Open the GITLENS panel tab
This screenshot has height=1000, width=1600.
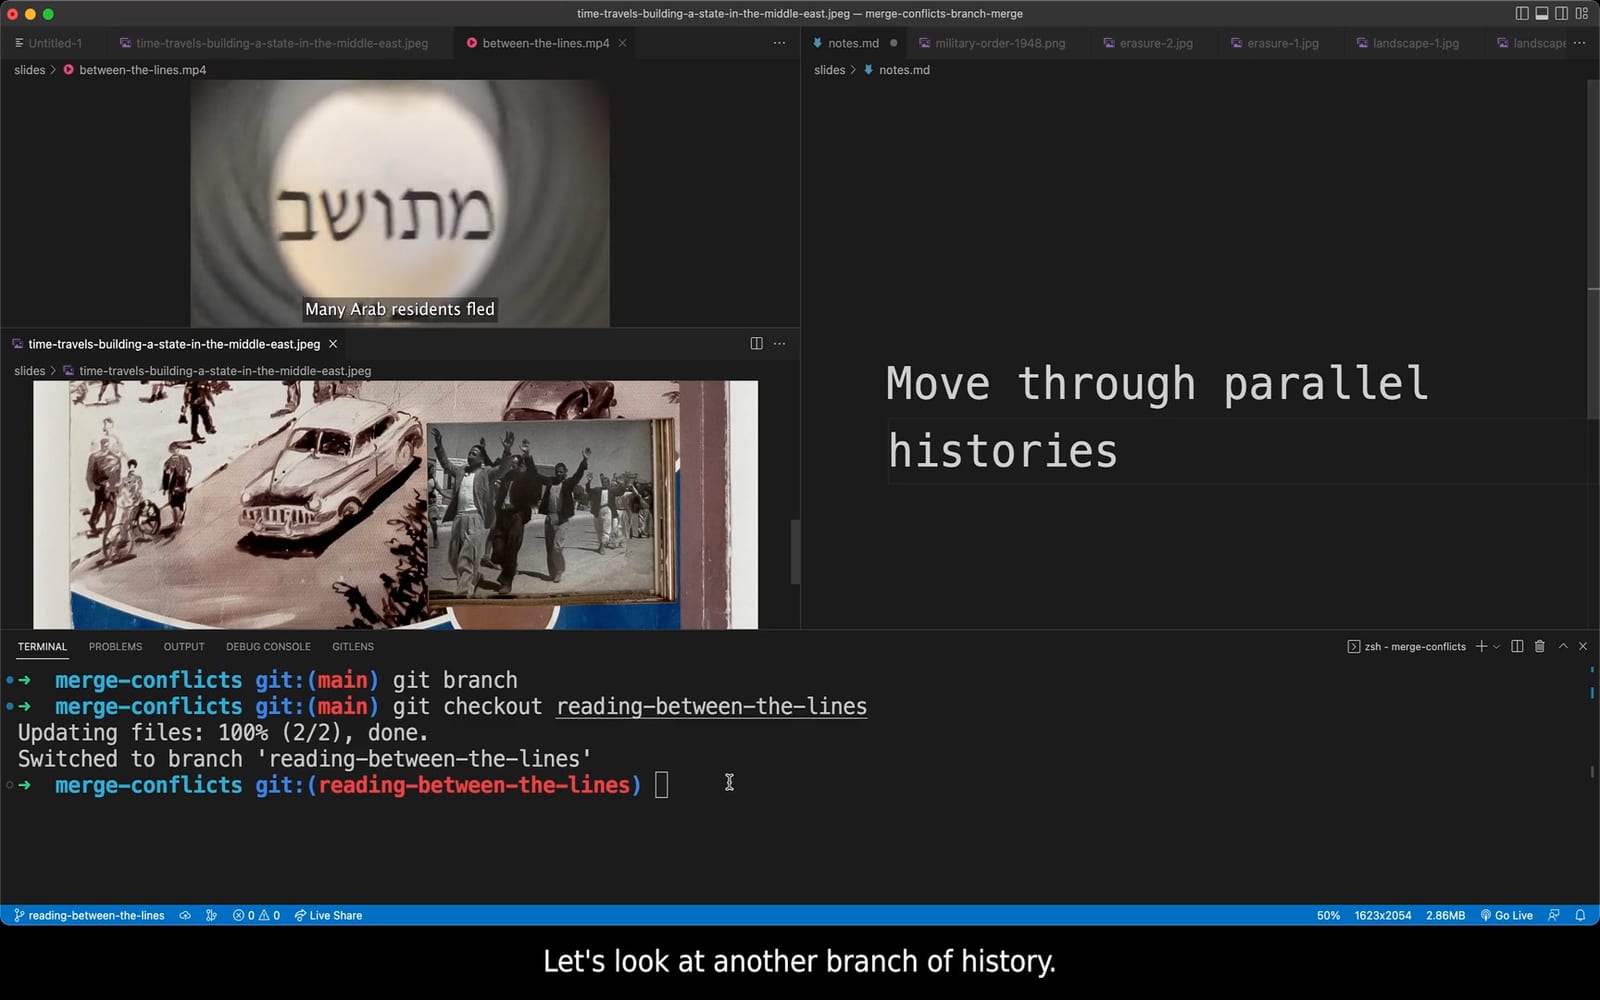(353, 647)
